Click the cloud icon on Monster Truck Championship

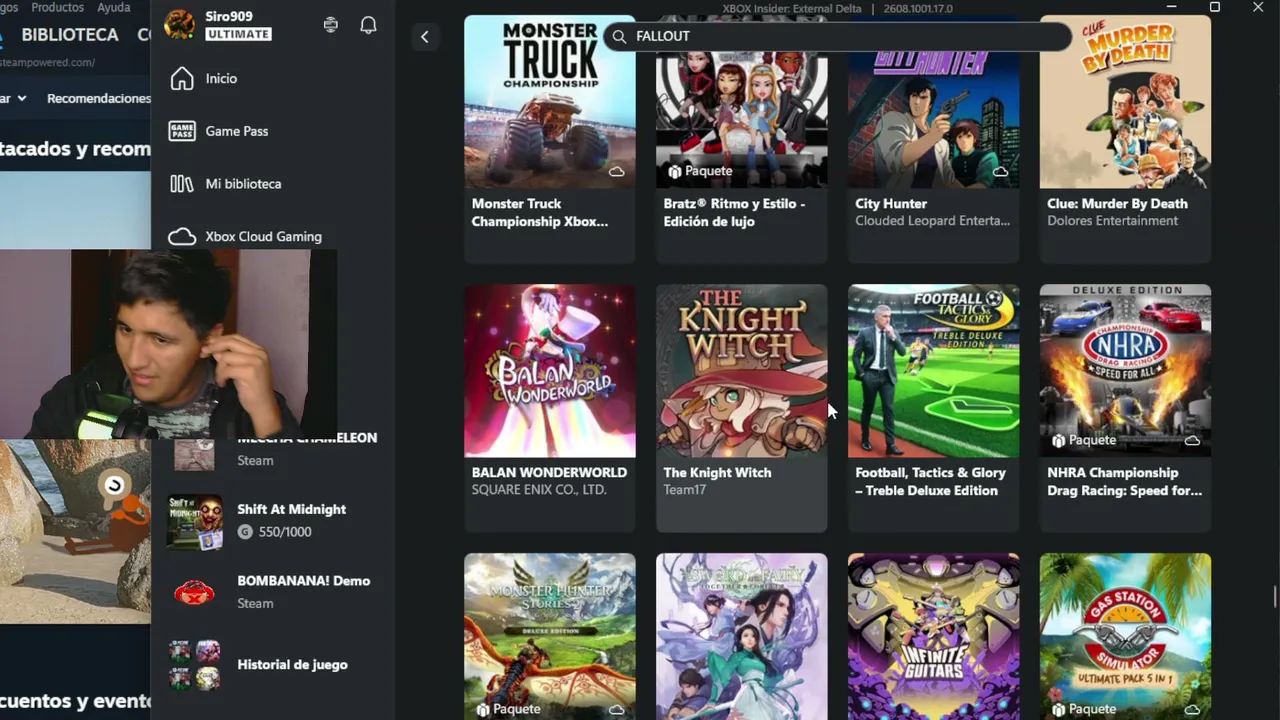(x=617, y=171)
